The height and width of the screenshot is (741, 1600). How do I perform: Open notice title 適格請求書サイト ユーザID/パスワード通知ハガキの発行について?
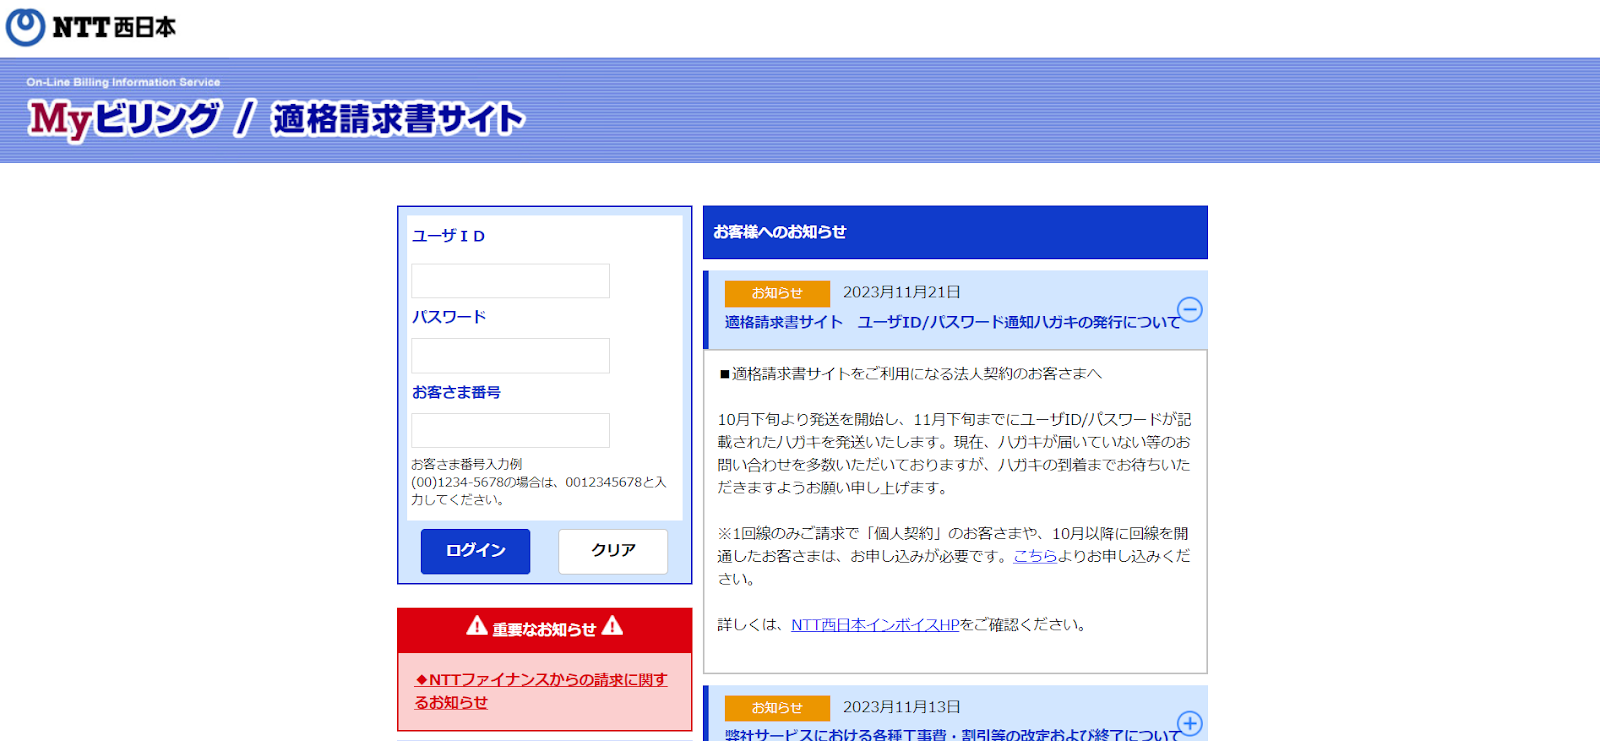(952, 322)
